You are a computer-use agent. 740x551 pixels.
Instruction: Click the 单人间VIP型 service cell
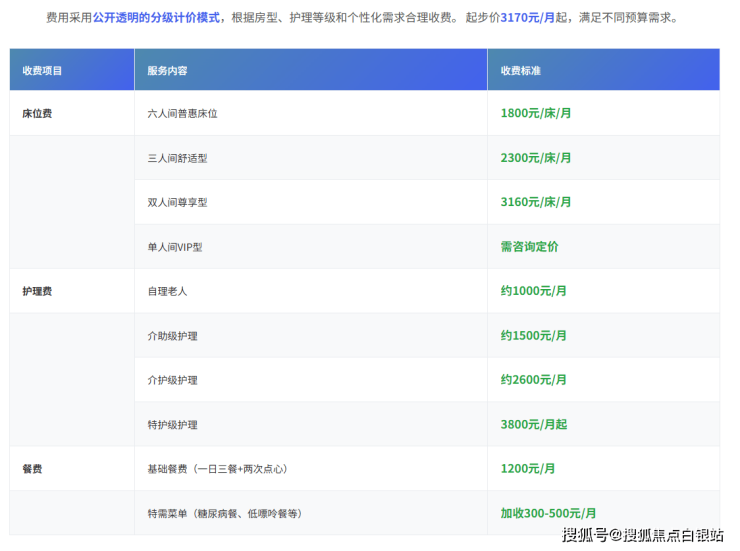(175, 247)
